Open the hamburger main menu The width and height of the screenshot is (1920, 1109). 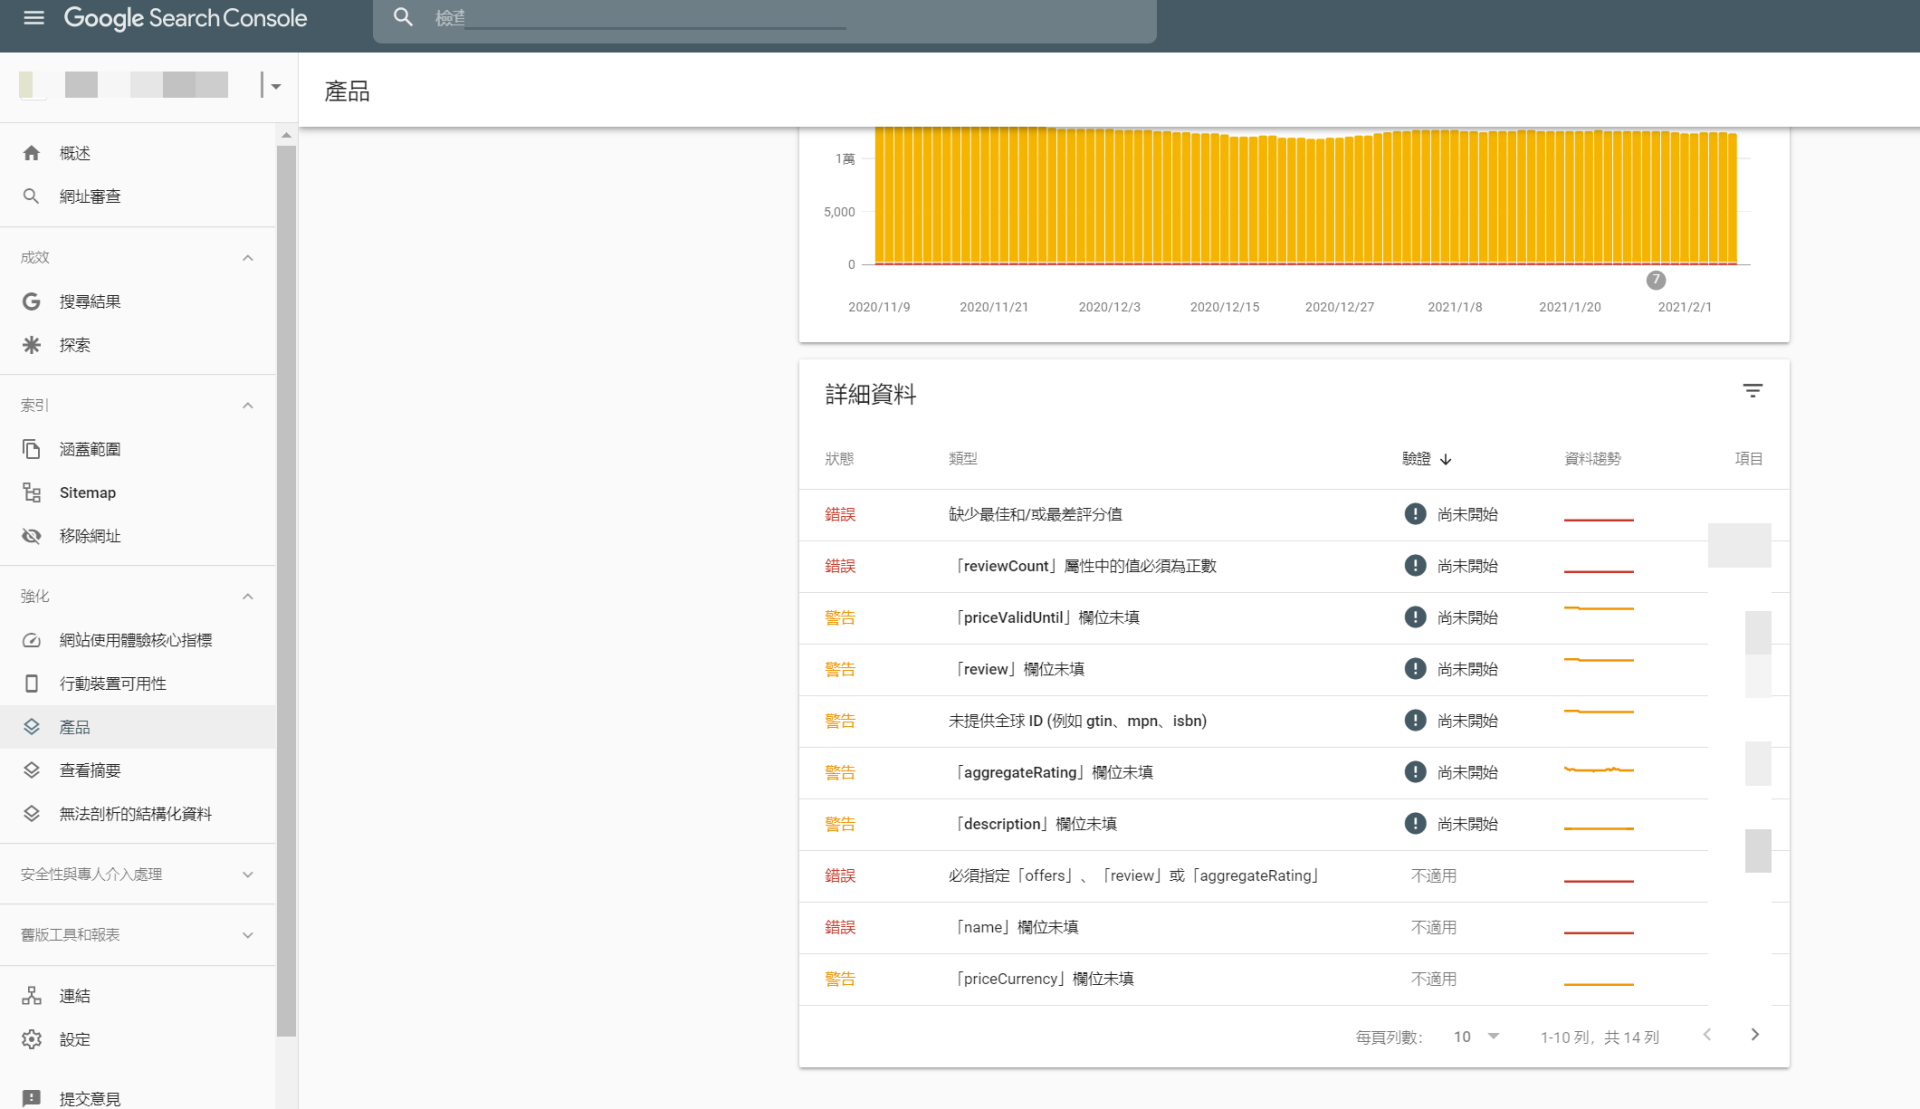coord(33,18)
